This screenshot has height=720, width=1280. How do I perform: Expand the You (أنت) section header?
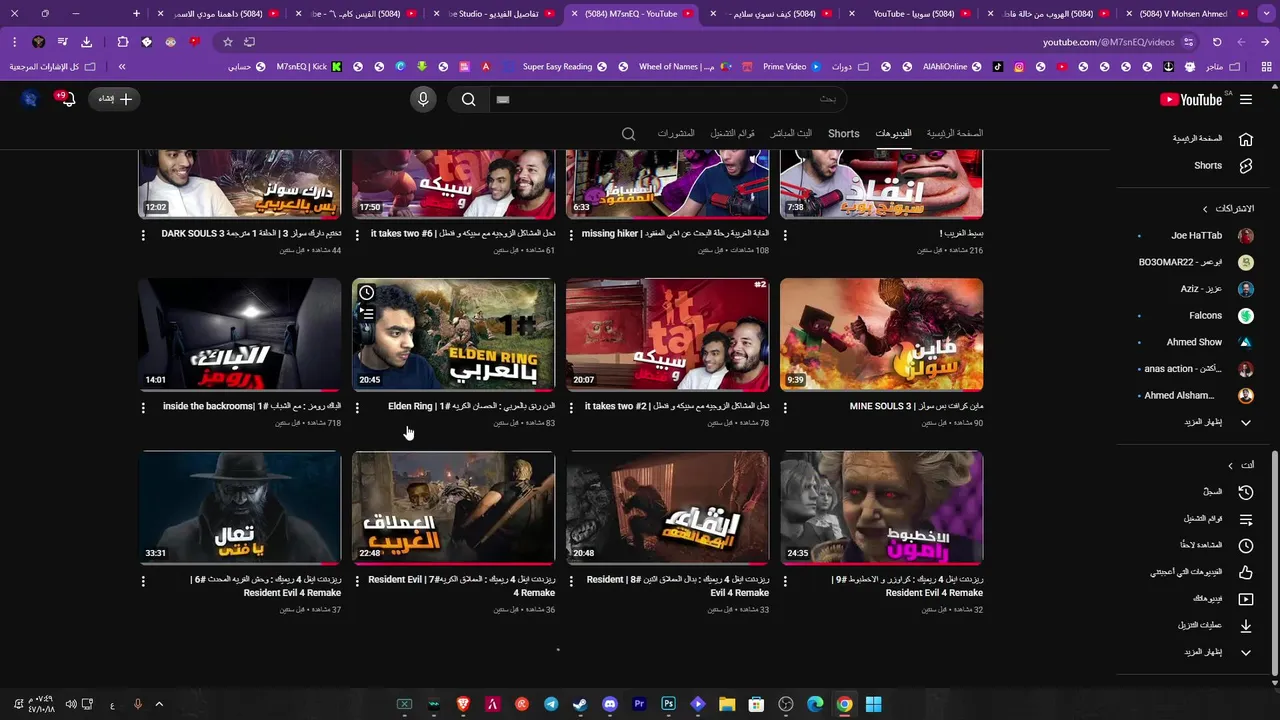point(1240,465)
